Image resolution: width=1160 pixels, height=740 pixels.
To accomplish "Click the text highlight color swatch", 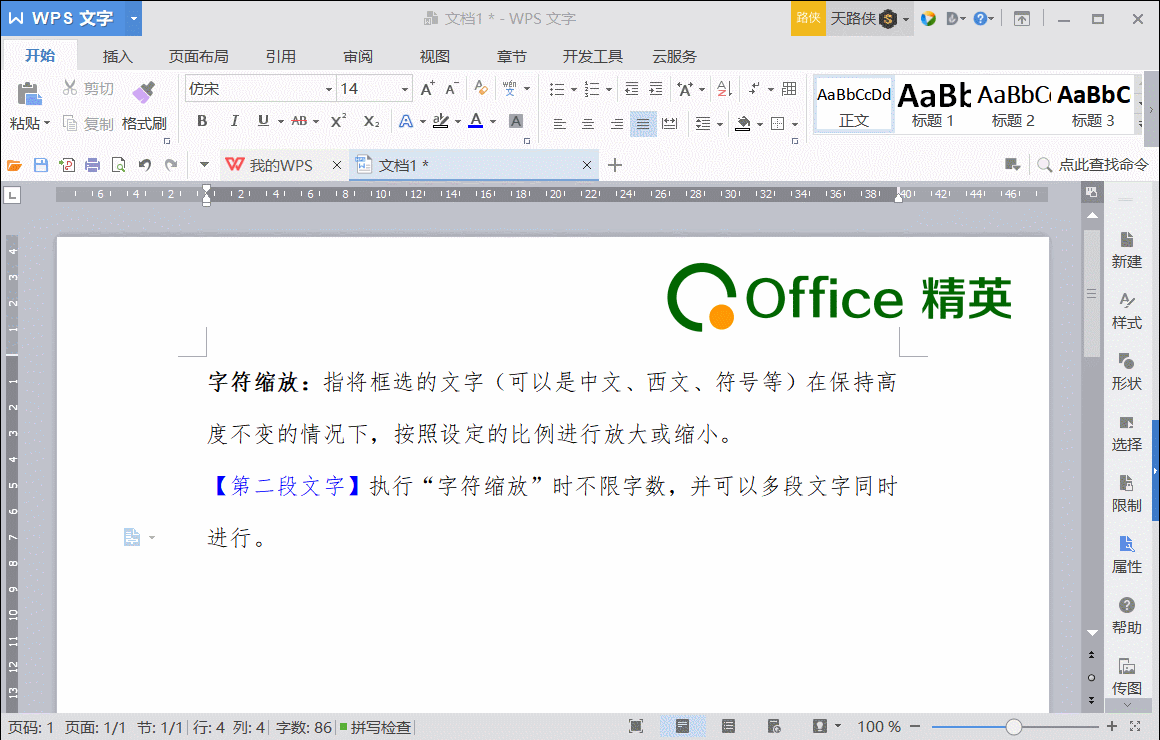I will click(441, 121).
